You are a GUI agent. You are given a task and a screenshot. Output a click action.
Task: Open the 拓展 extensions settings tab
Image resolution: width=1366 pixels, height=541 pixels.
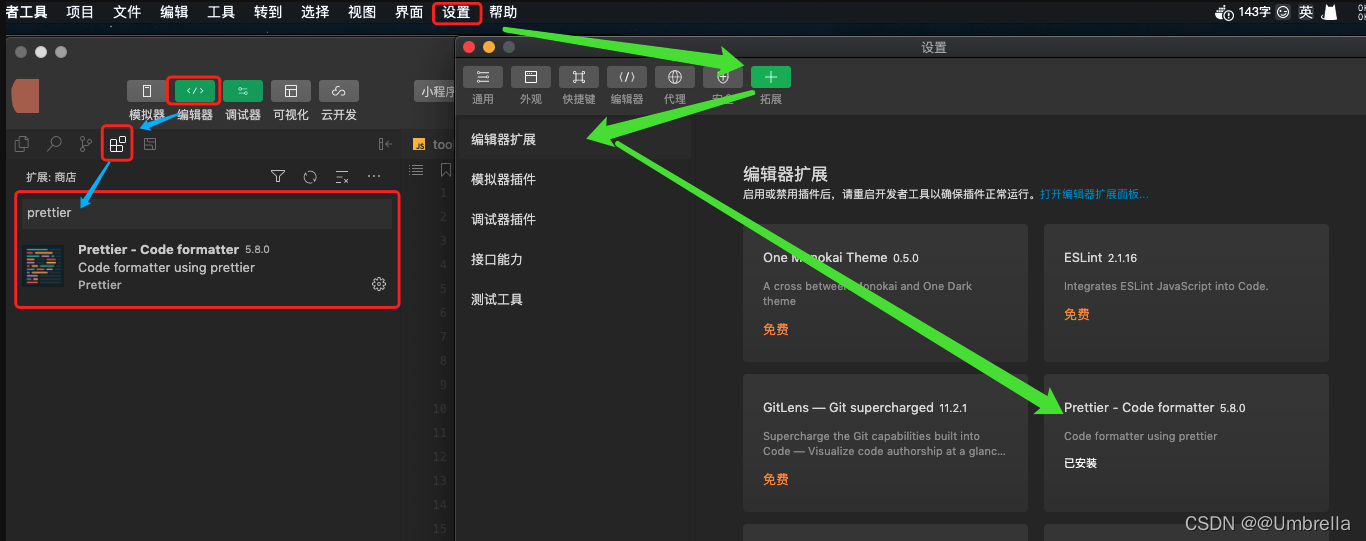click(x=771, y=77)
